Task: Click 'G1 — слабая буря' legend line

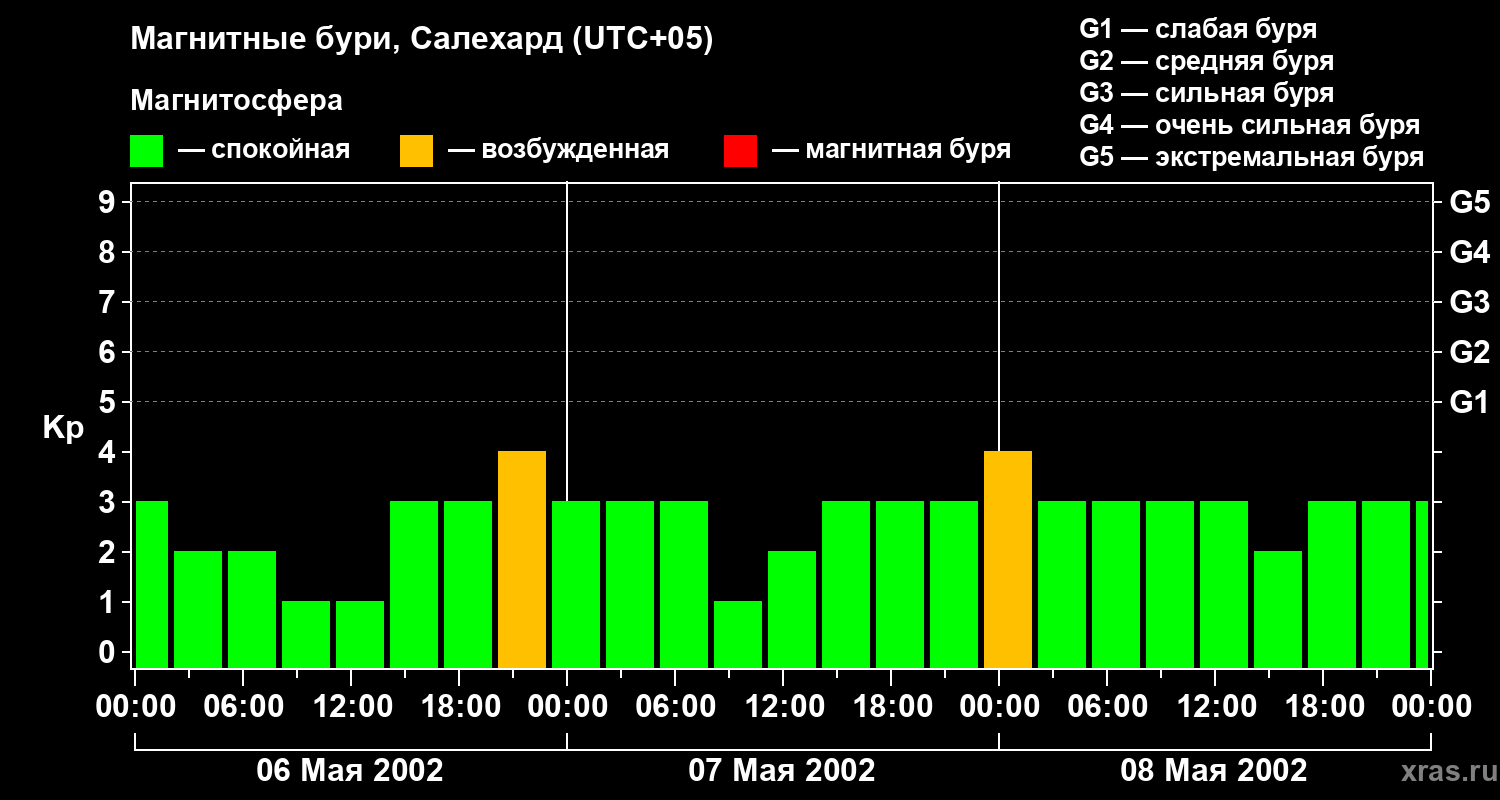Action: pyautogui.click(x=1198, y=29)
